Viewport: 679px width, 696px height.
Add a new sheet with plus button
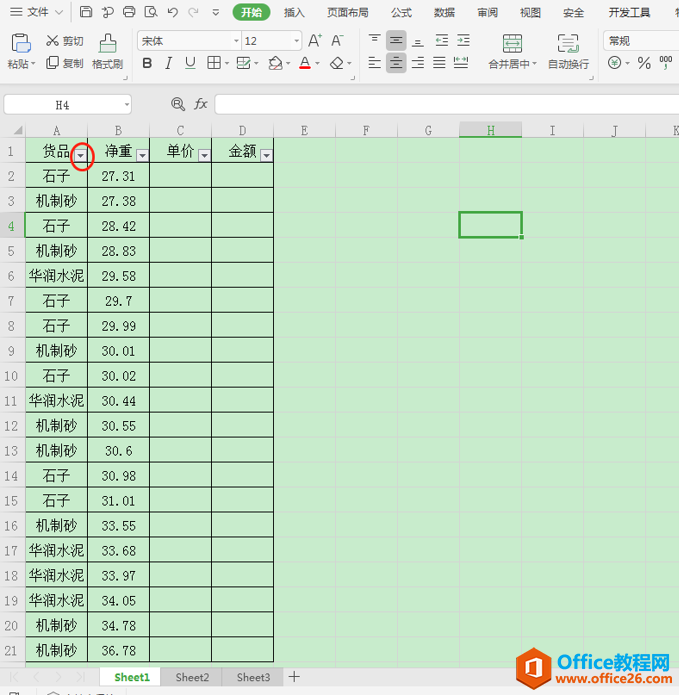(294, 677)
